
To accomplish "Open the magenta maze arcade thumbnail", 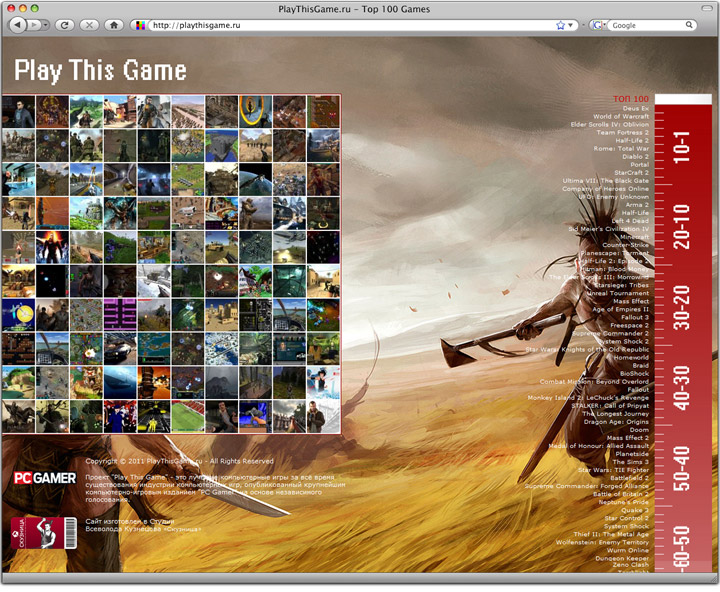I will (120, 315).
